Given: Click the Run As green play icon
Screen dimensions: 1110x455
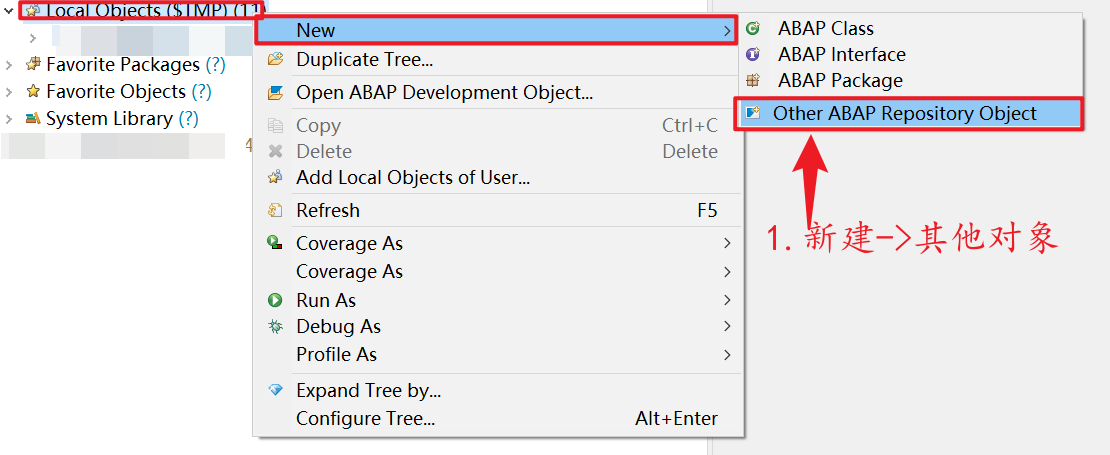Looking at the screenshot, I should click(x=275, y=300).
